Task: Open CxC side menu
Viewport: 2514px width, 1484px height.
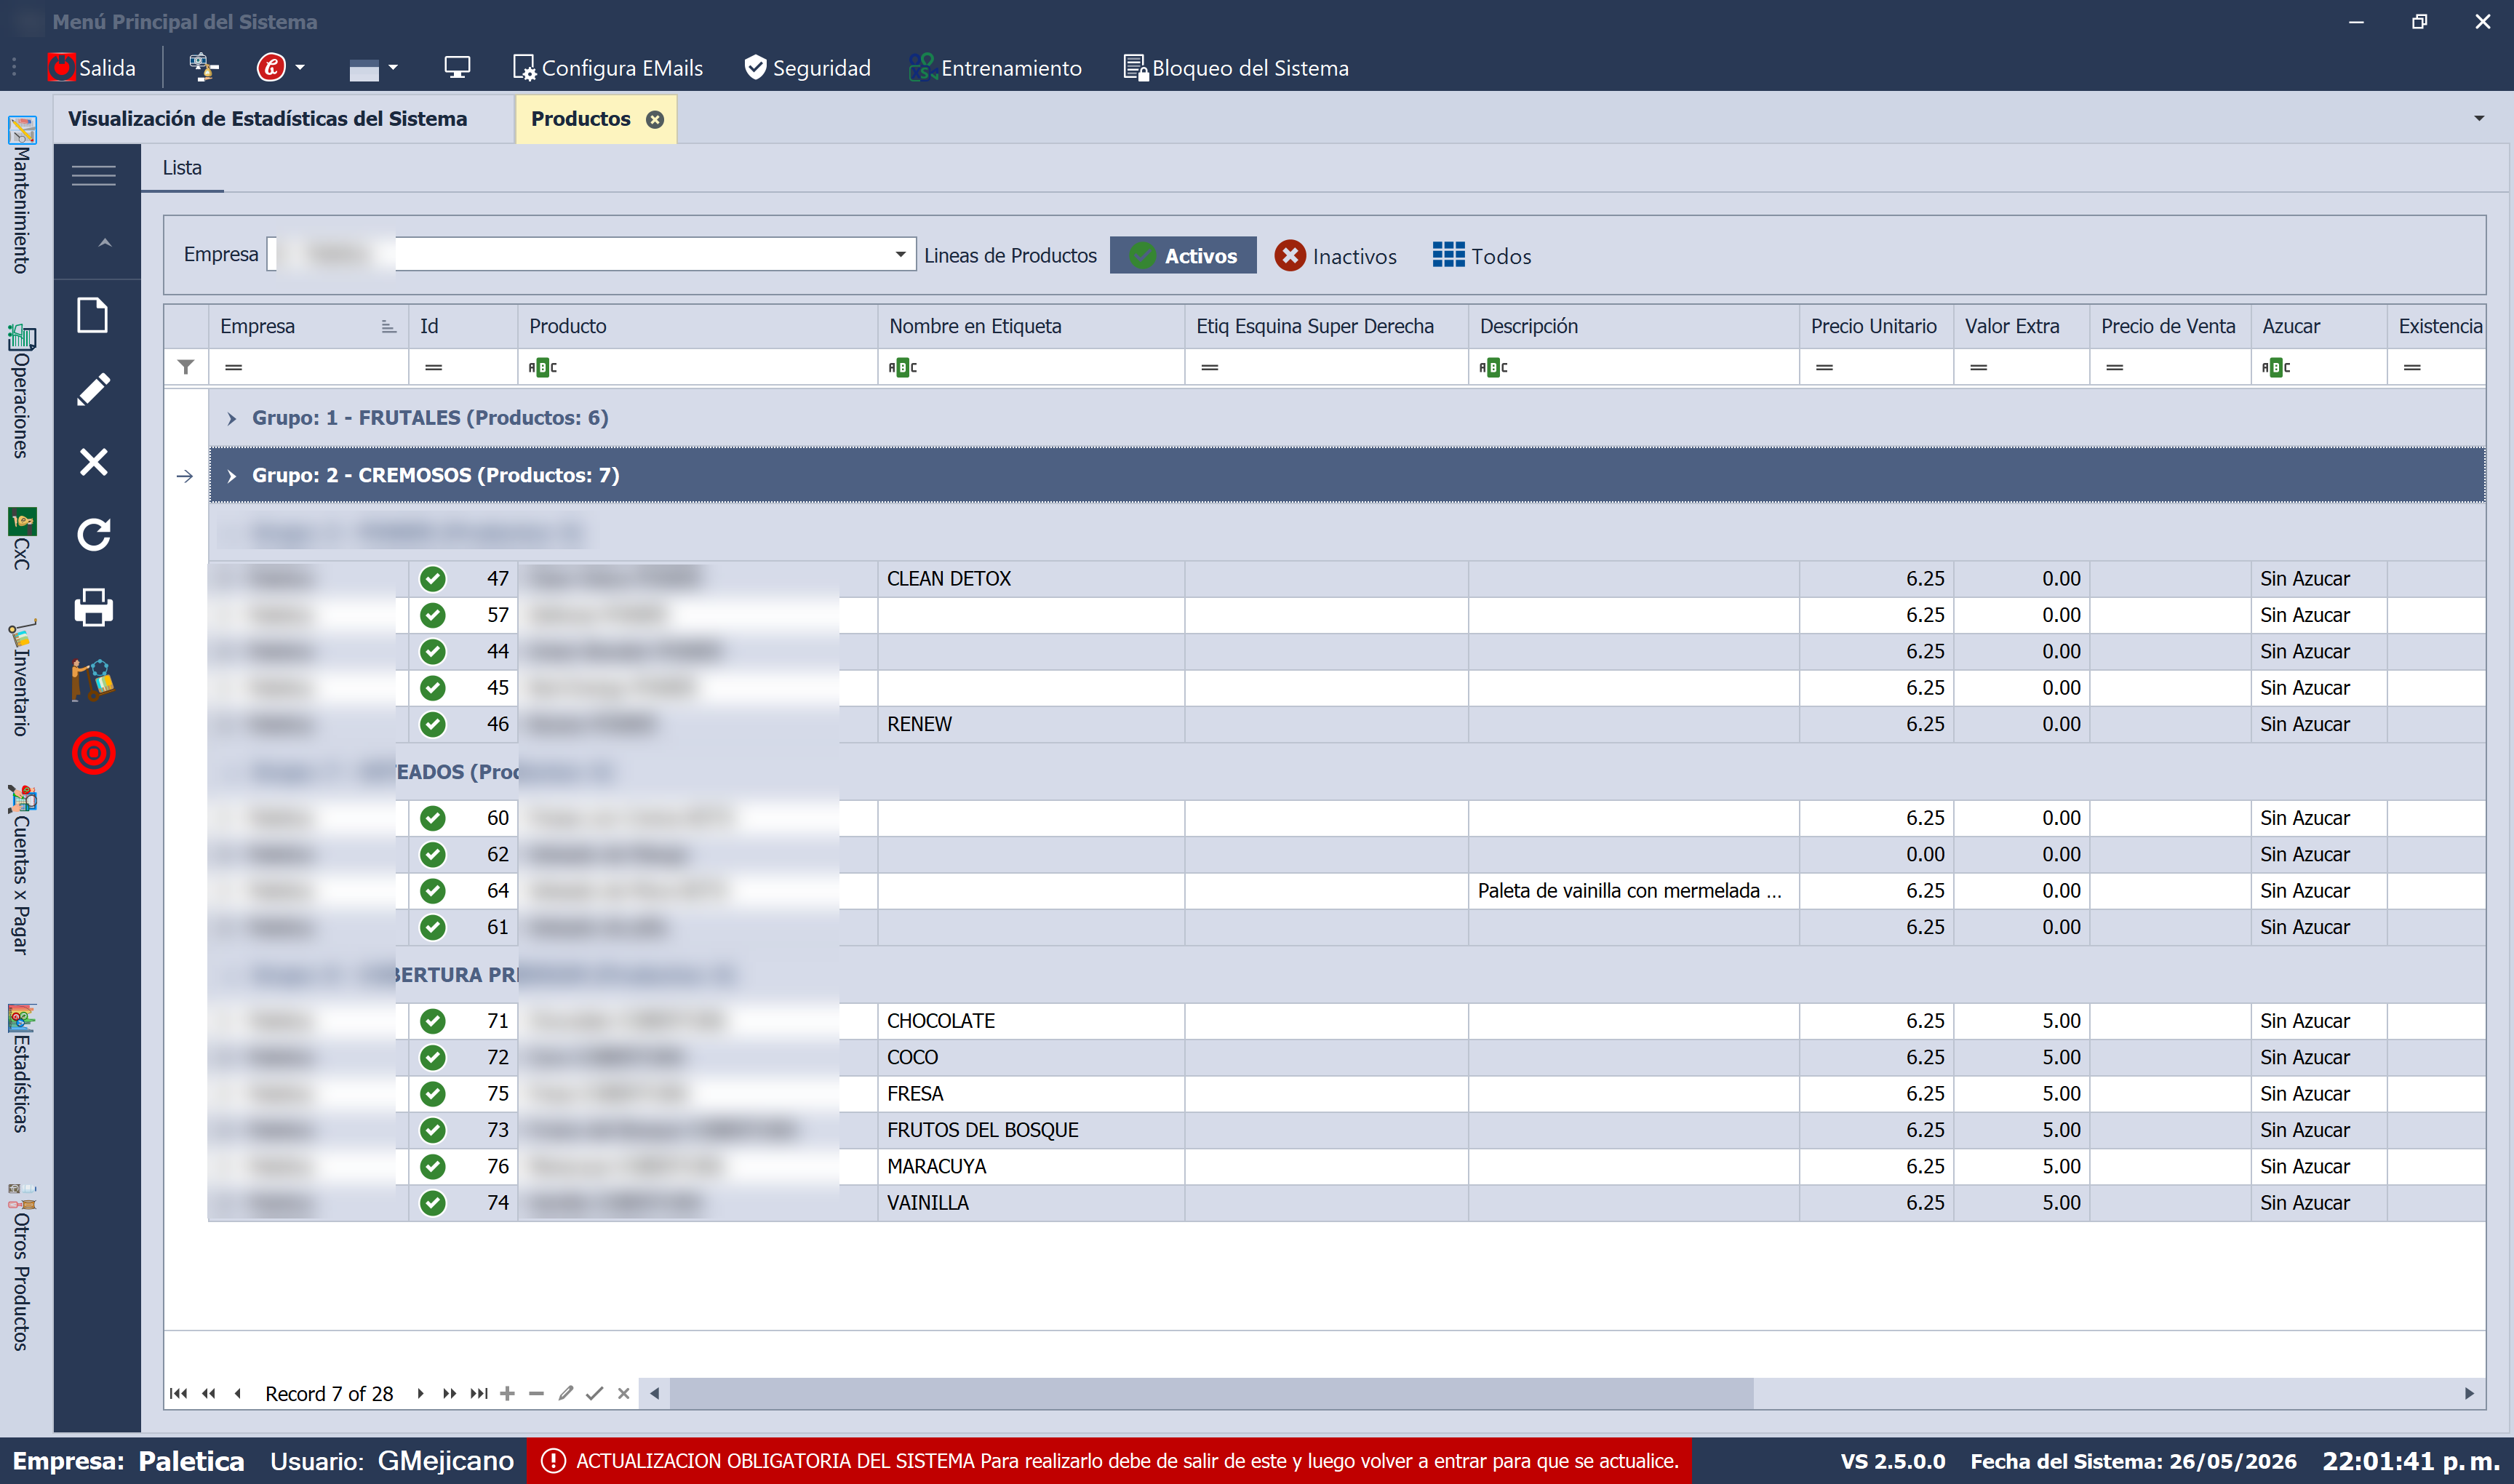Action: tap(21, 539)
